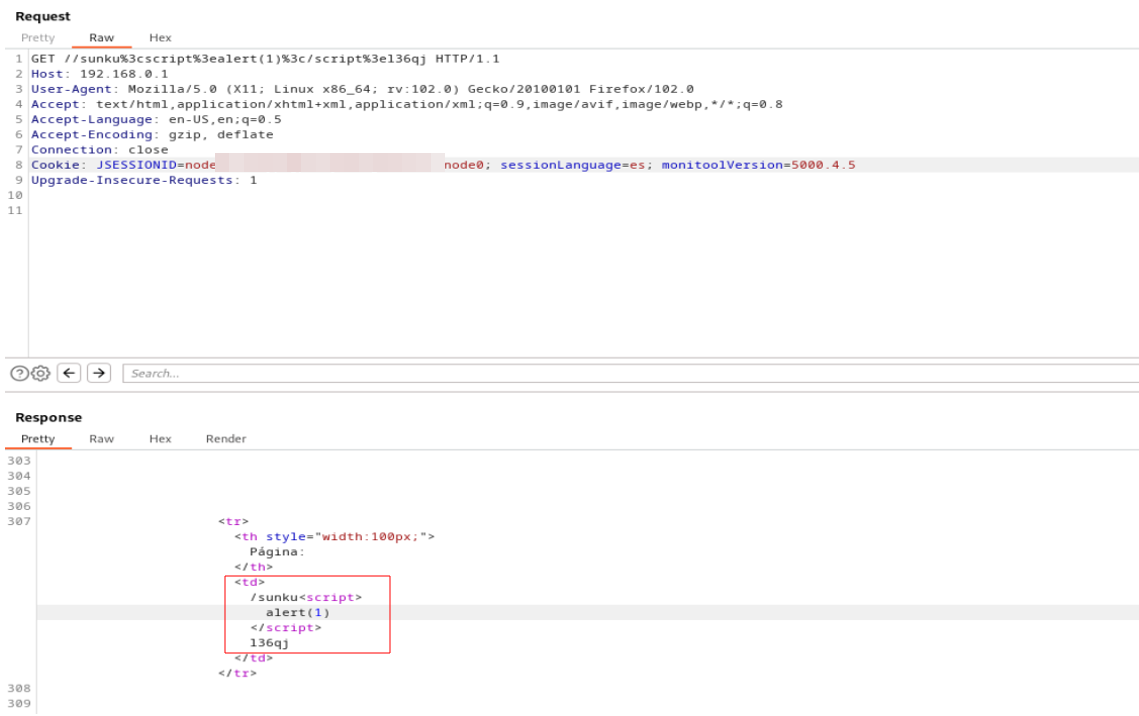Focus the request Search input field
This screenshot has height=716, width=1139.
click(631, 373)
